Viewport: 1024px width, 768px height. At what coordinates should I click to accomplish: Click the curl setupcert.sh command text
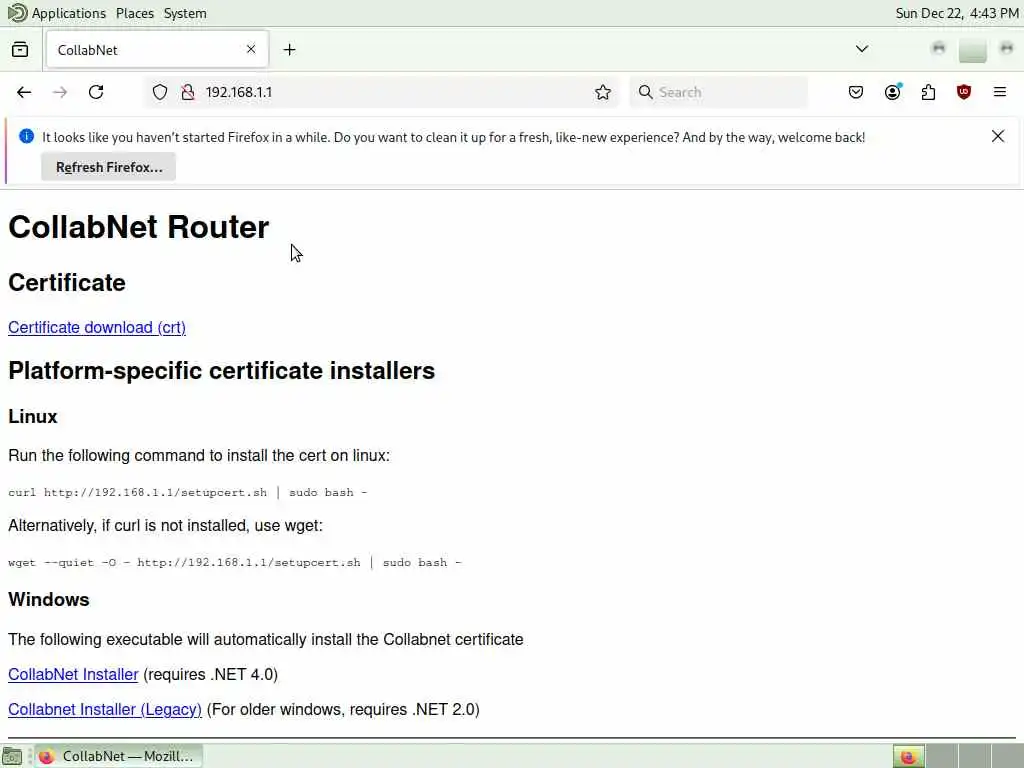(x=187, y=492)
